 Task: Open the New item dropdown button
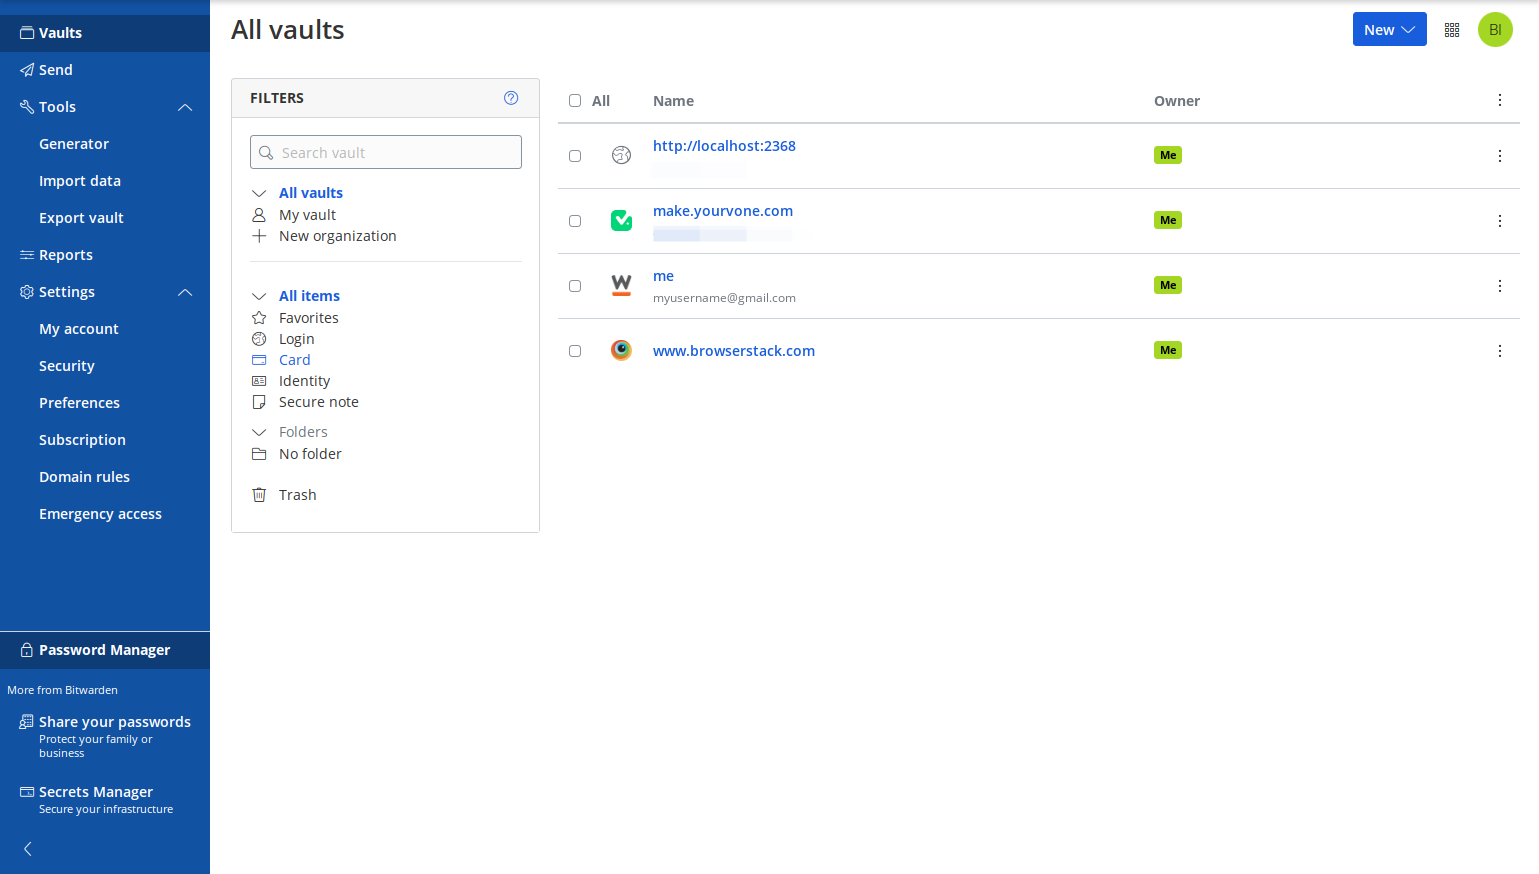(1389, 29)
